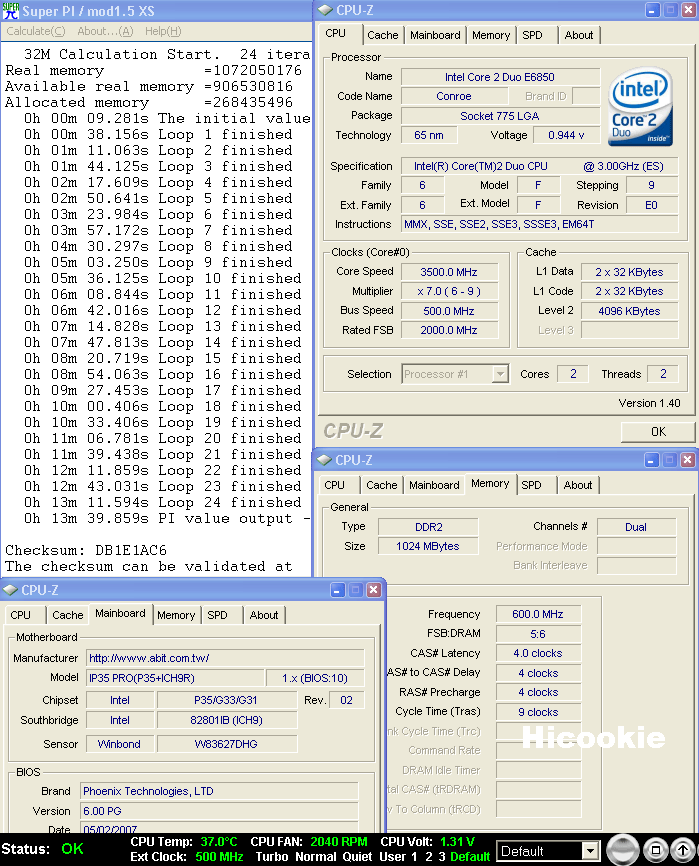Click the Checksum DB1E1AC6 line in Super PI
Screen dimensions: 699x866
pos(86,550)
